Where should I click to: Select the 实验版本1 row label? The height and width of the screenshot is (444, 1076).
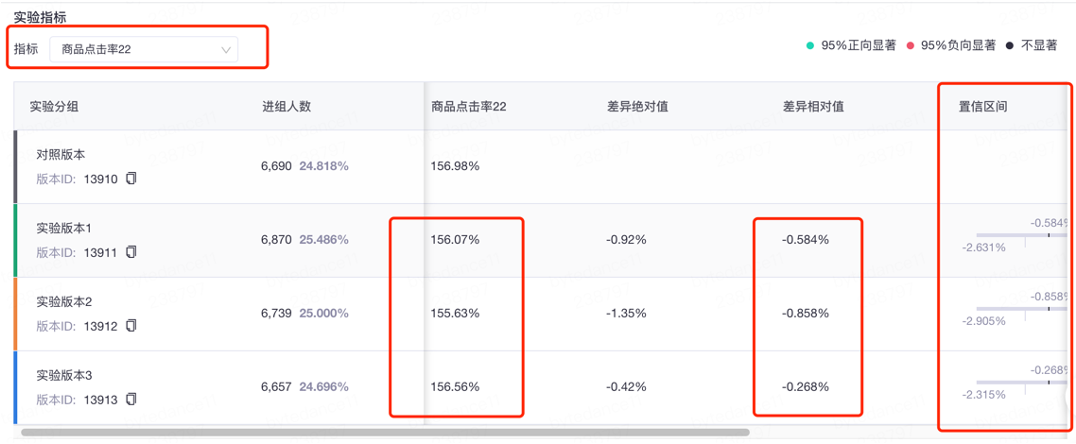[x=64, y=228]
